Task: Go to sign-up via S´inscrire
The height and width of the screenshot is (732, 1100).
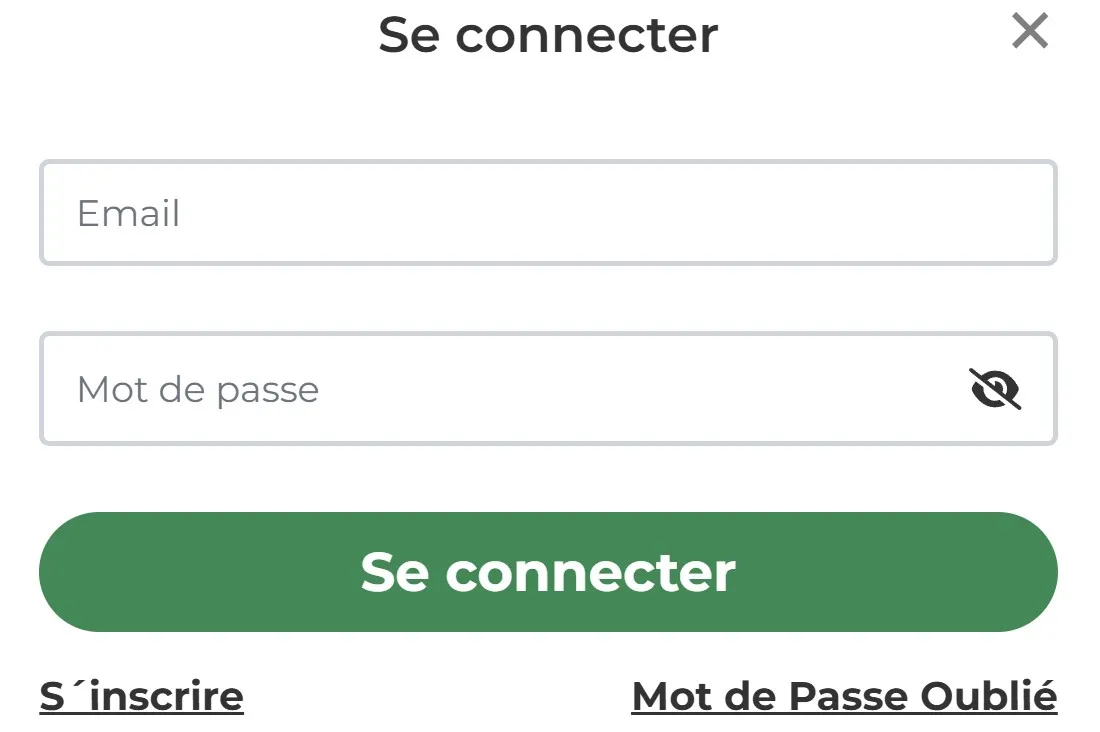Action: (x=142, y=696)
